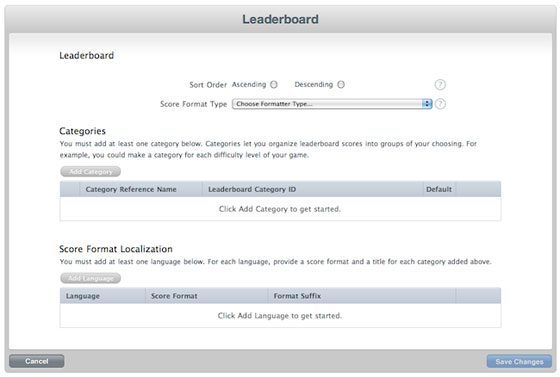Open the Choose Formatter Type dropdown
The image size is (560, 377).
[332, 104]
